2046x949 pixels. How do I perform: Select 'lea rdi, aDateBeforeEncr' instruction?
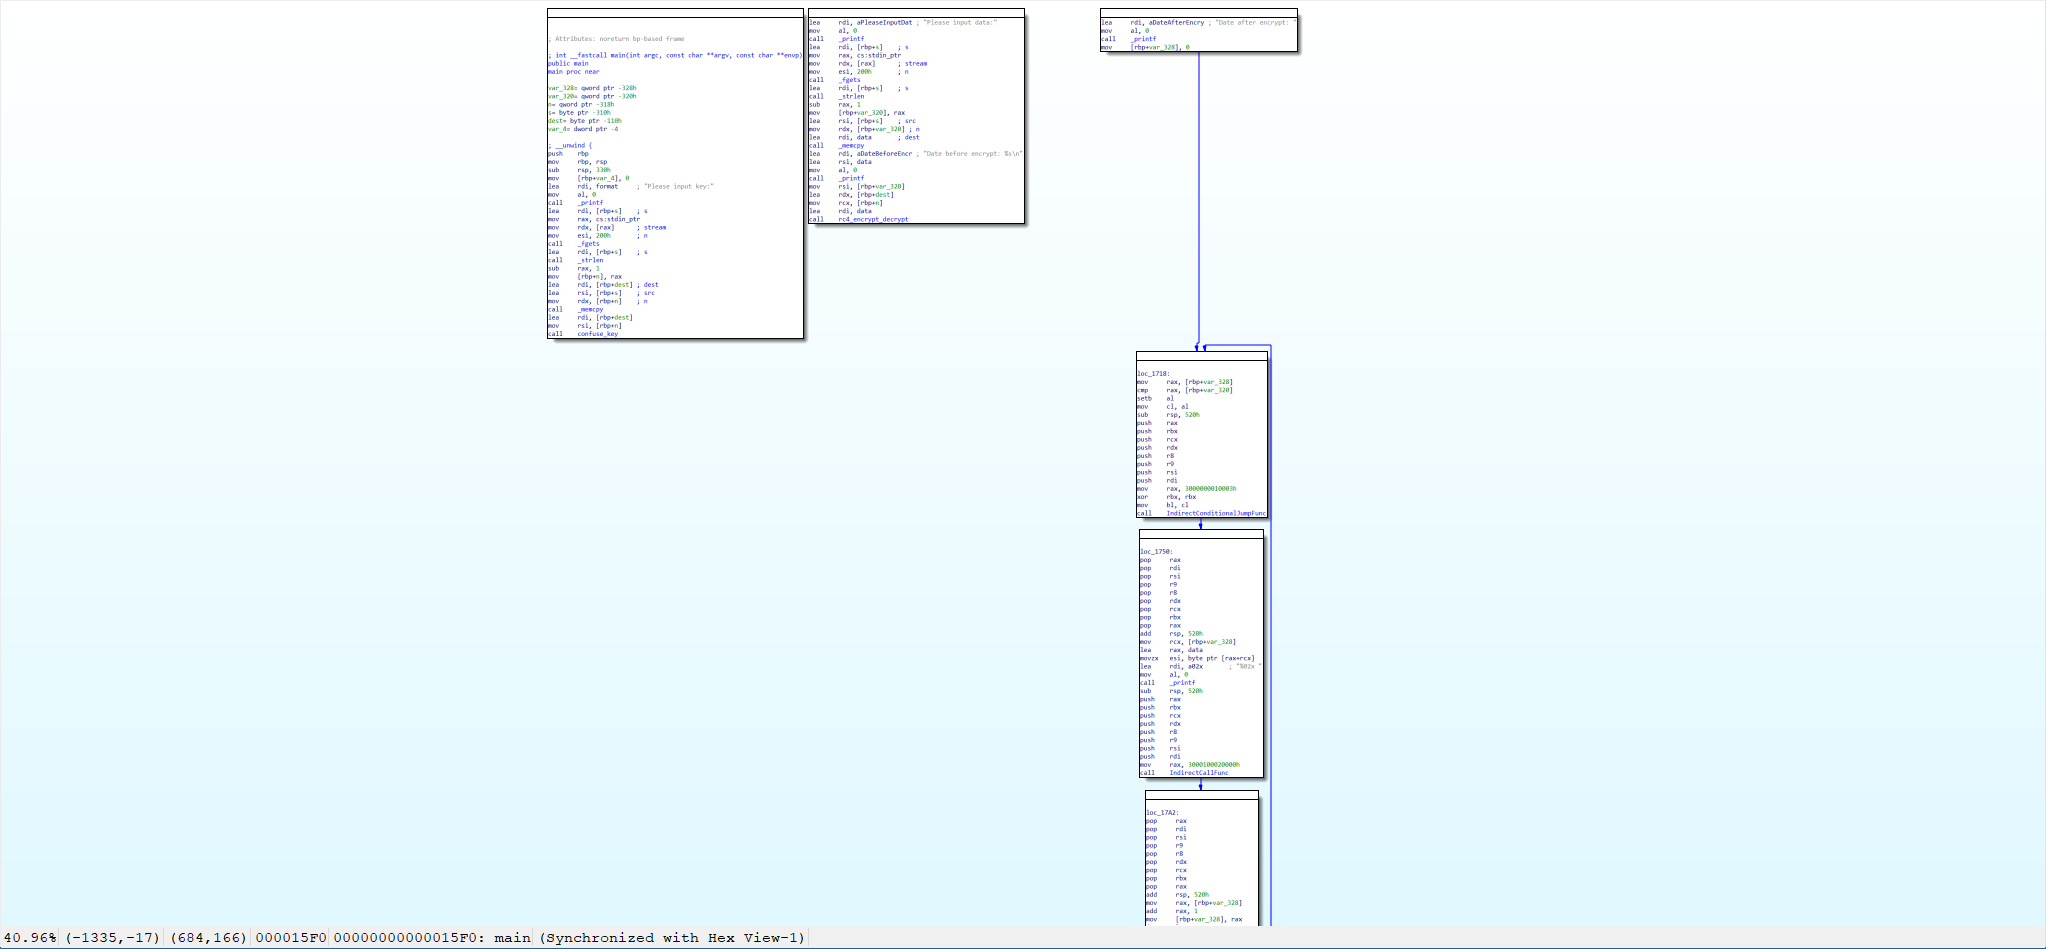(x=916, y=153)
